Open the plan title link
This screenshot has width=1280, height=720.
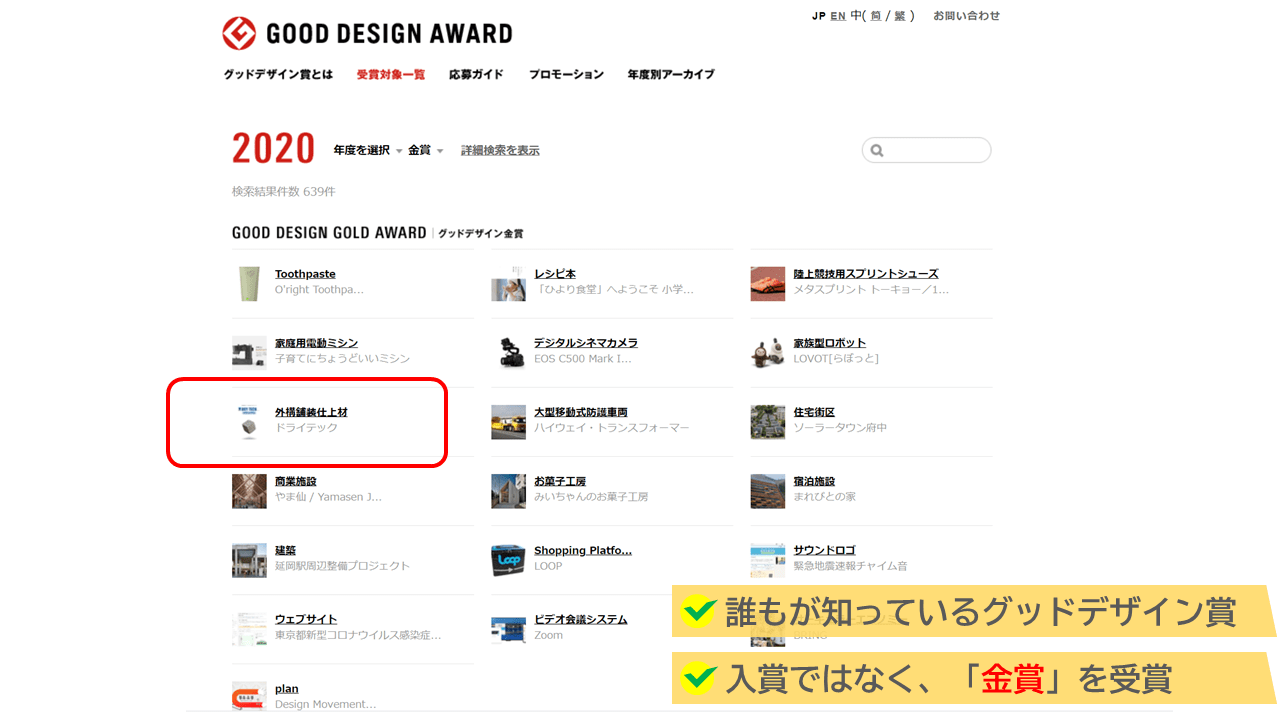(287, 689)
